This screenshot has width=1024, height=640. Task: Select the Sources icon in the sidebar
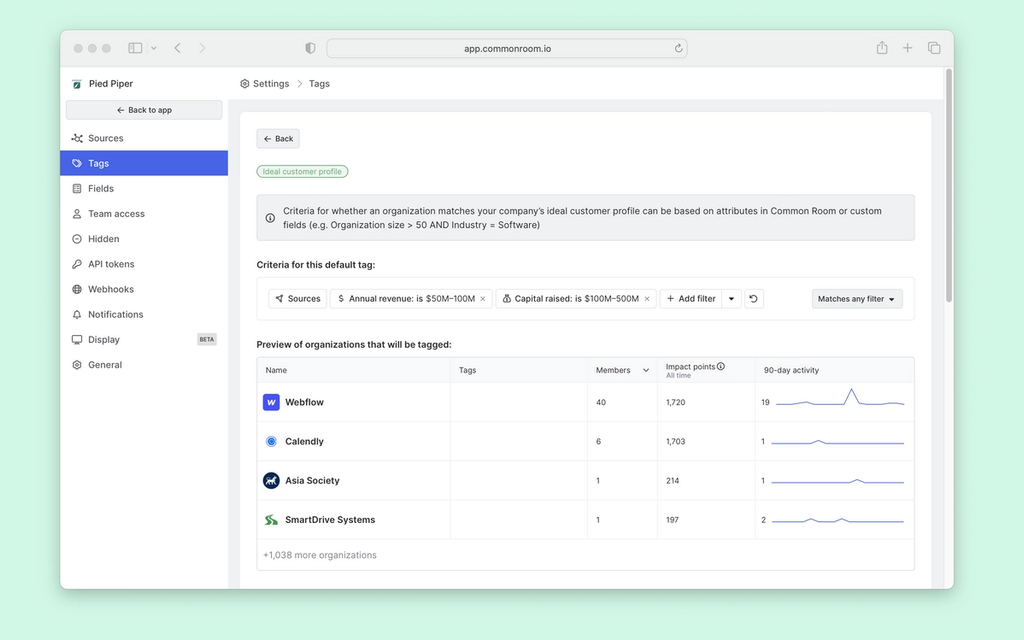click(75, 138)
